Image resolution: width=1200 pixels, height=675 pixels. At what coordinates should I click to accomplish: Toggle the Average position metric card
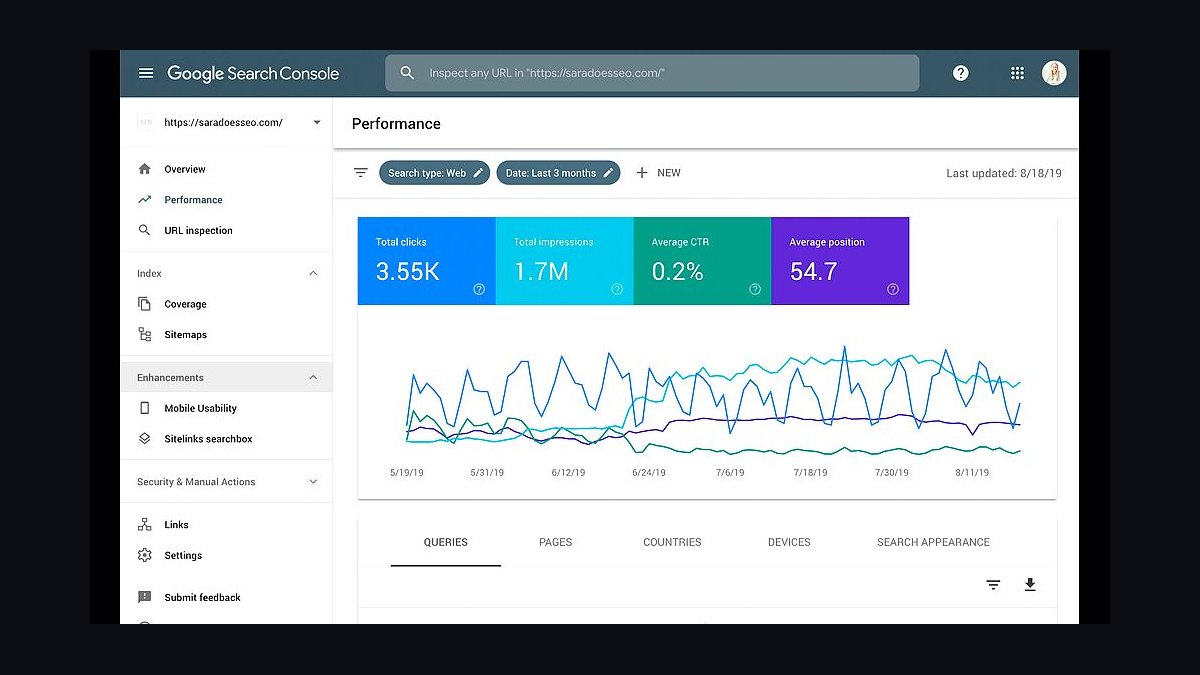pos(841,261)
